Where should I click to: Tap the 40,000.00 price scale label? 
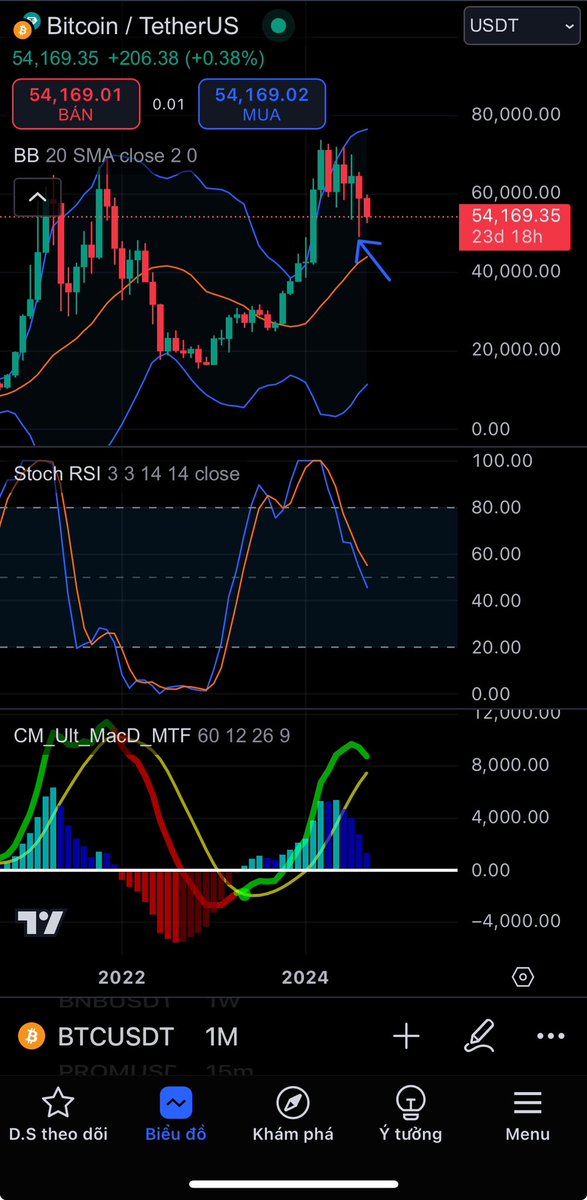(x=517, y=271)
